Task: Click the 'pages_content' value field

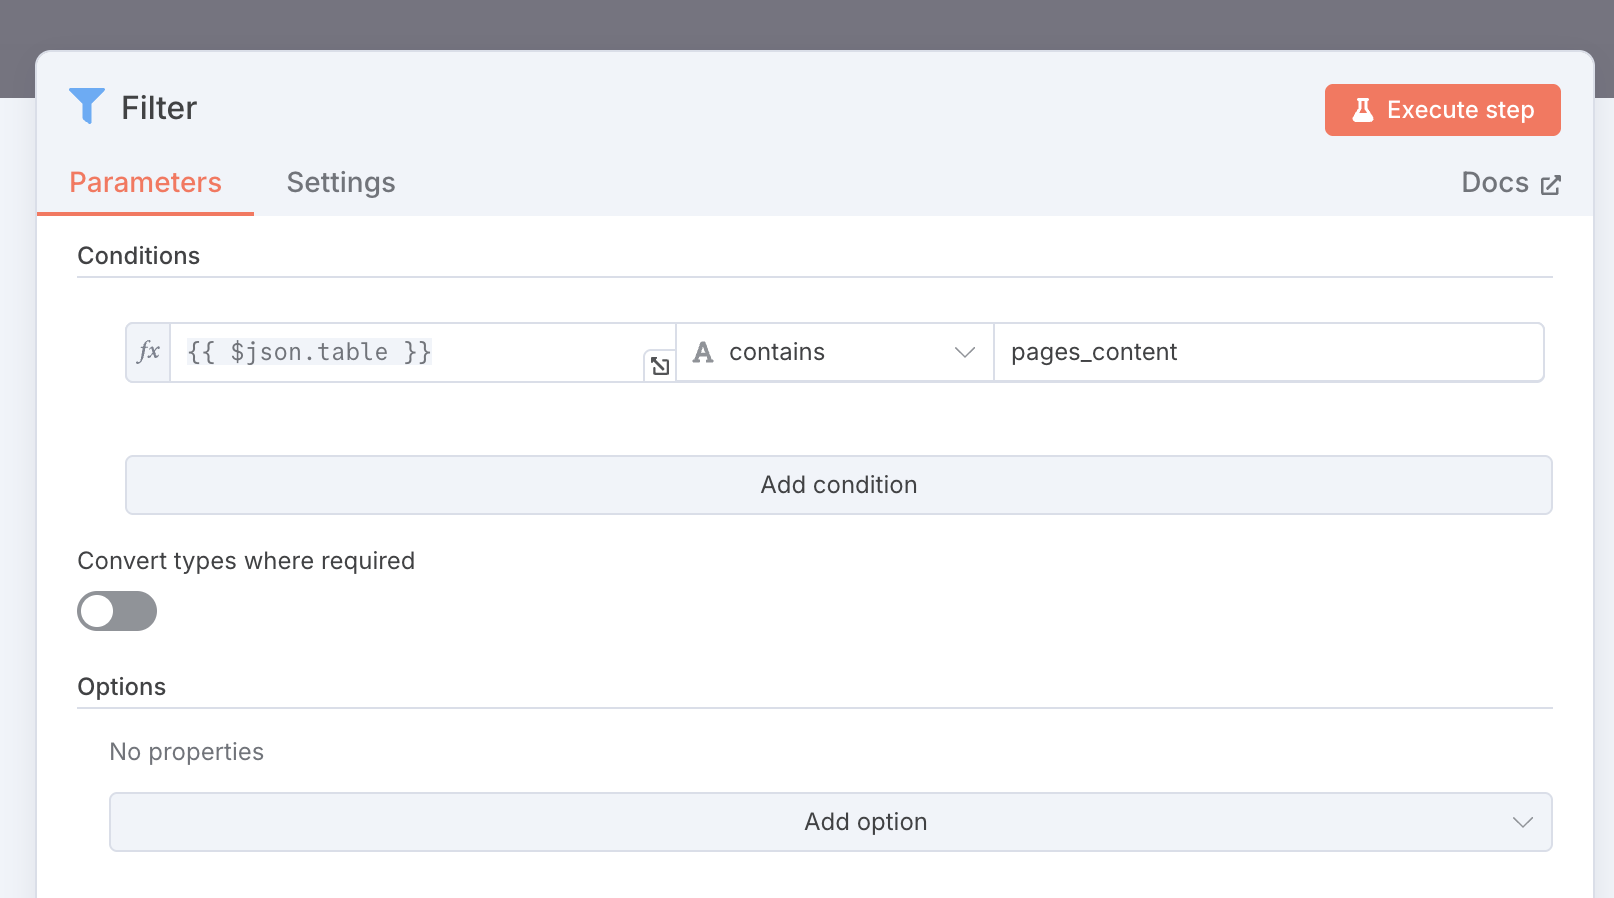Action: [x=1269, y=352]
